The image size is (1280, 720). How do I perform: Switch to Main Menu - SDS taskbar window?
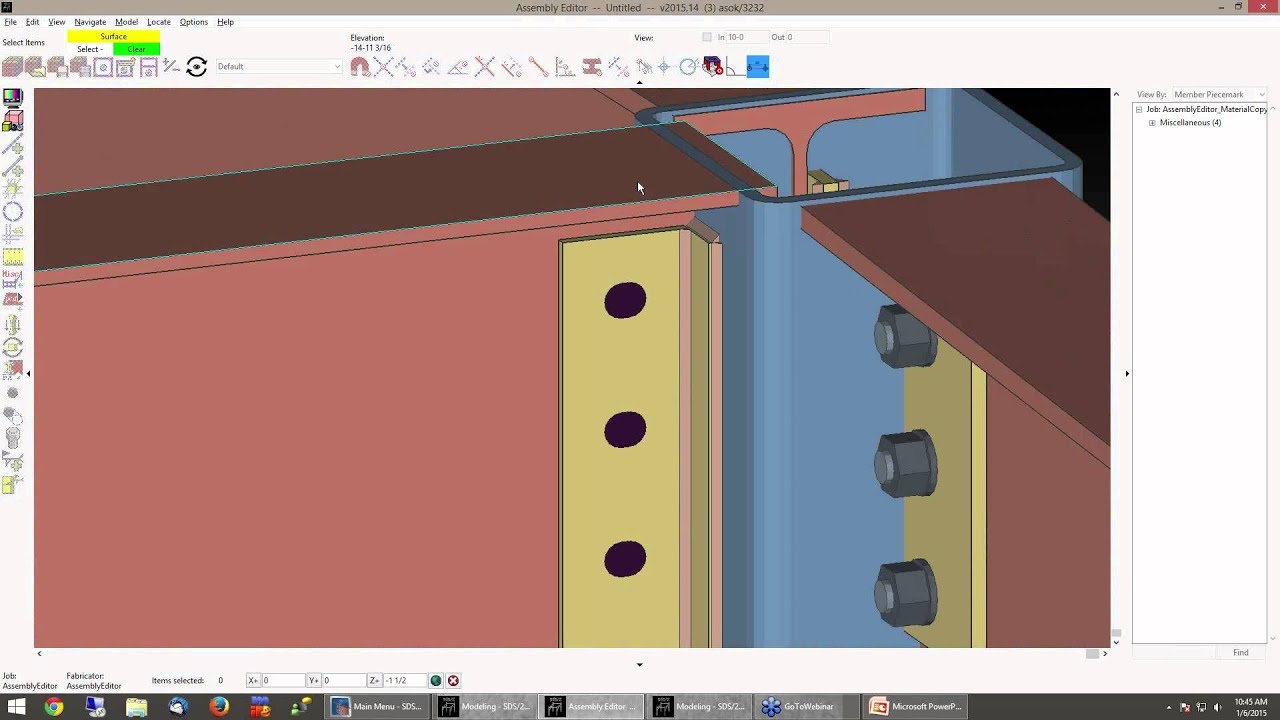pyautogui.click(x=379, y=707)
